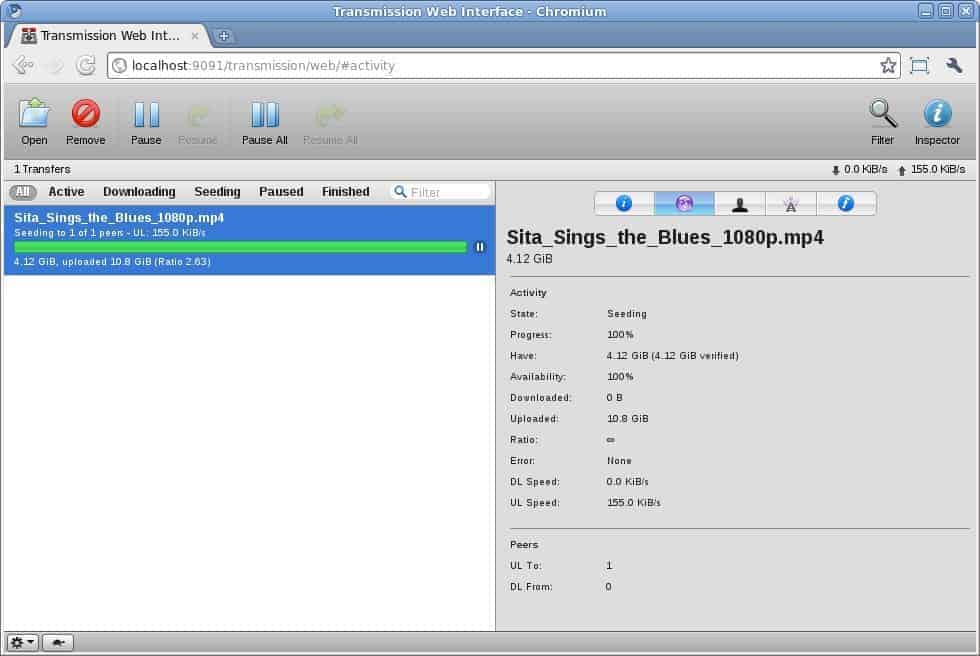This screenshot has height=656, width=980.
Task: Click the green progress bar of the torrent
Action: tap(240, 246)
